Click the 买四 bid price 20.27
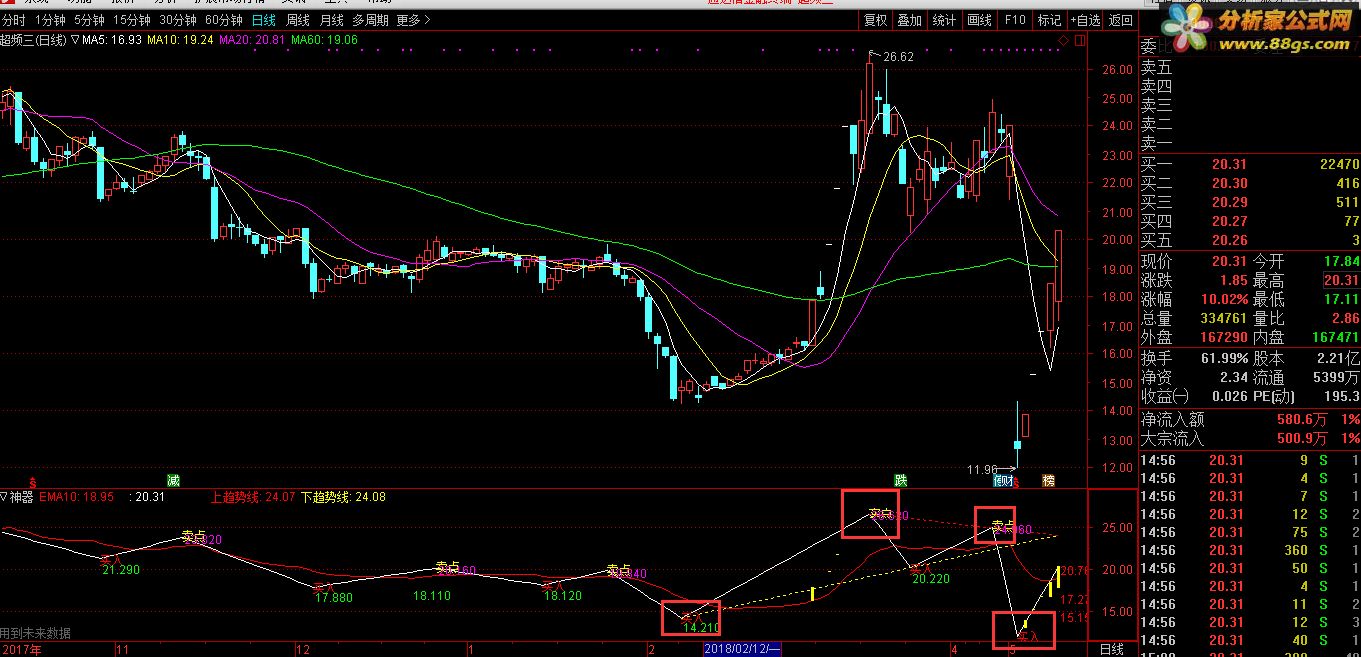Viewport: 1361px width, 657px height. coord(1228,221)
